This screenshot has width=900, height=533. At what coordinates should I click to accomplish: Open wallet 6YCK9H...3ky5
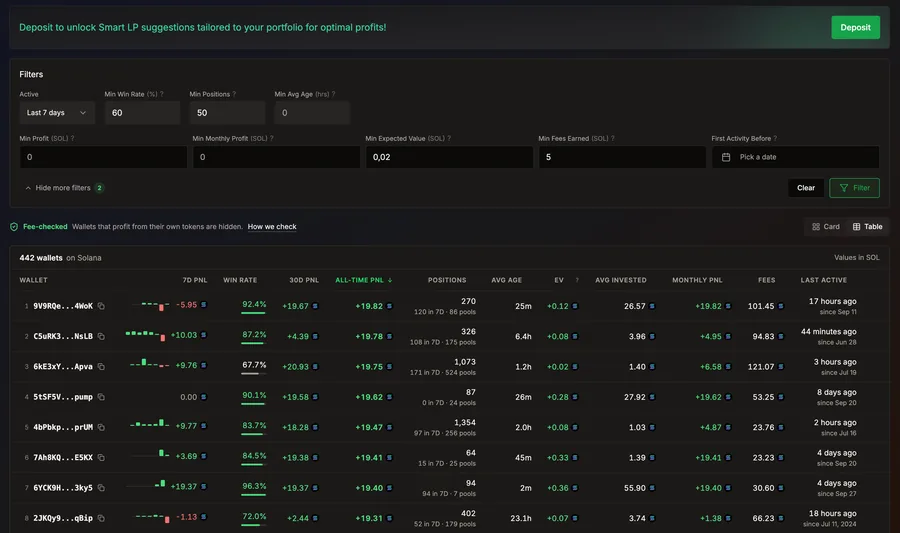[x=63, y=488]
